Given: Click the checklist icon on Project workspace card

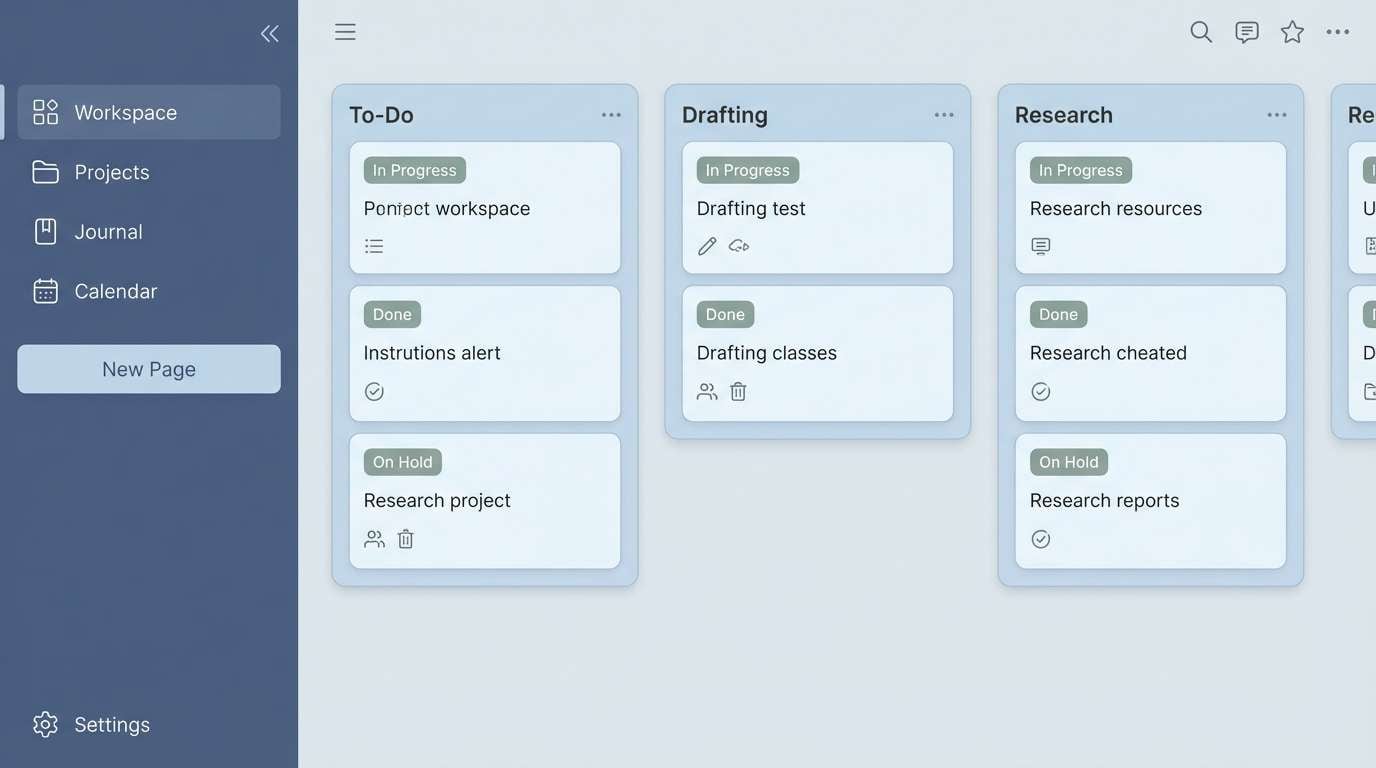Looking at the screenshot, I should click(x=374, y=245).
